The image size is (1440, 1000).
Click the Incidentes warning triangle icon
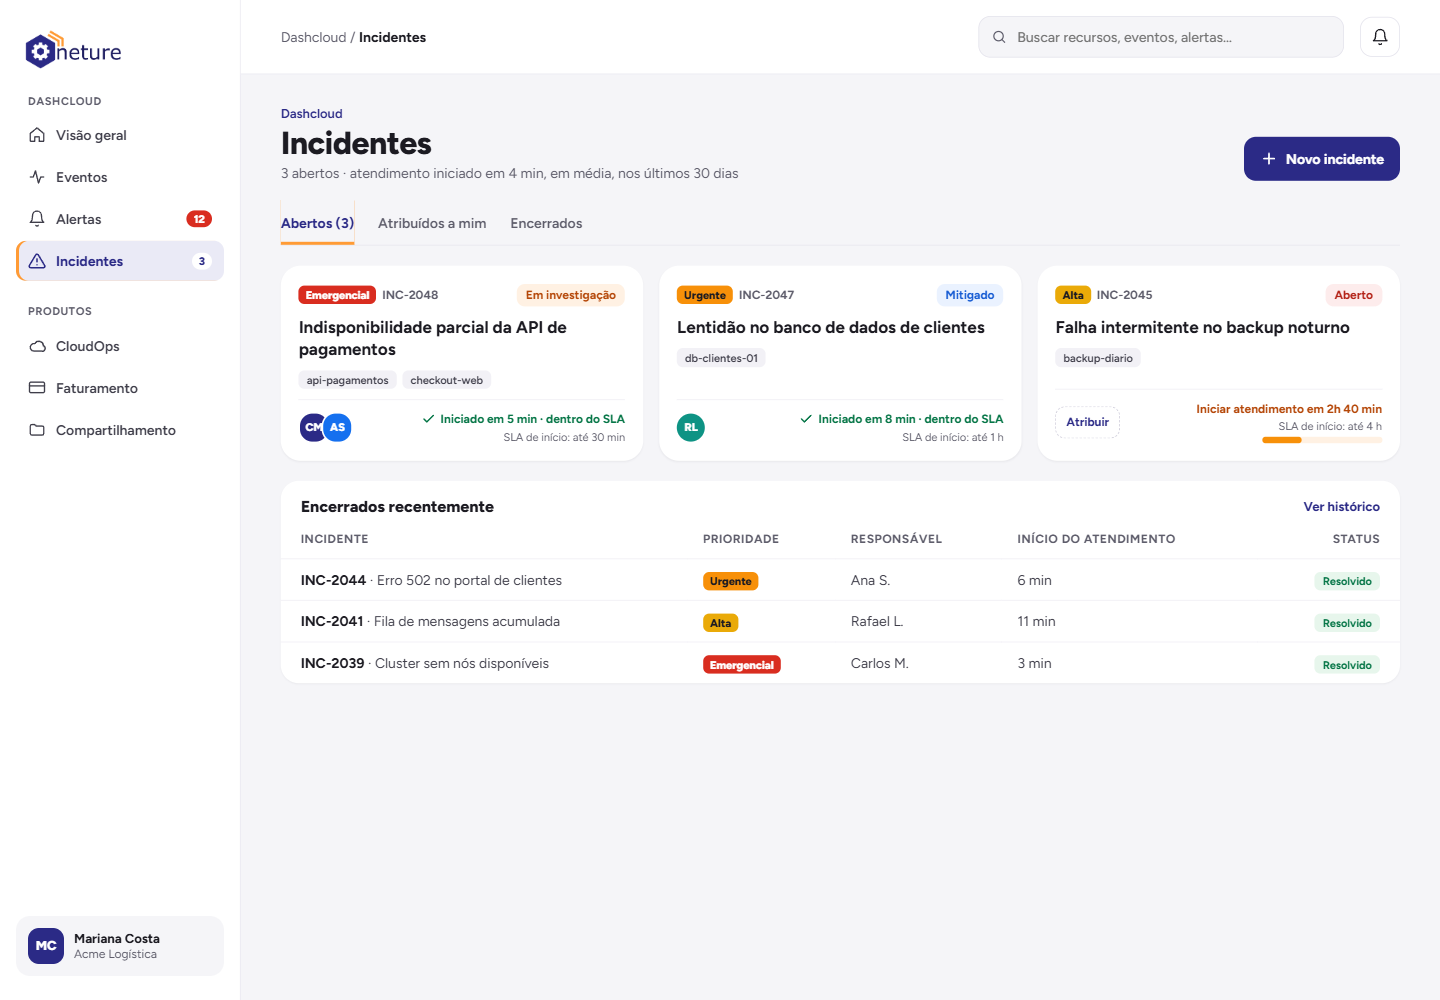(37, 261)
